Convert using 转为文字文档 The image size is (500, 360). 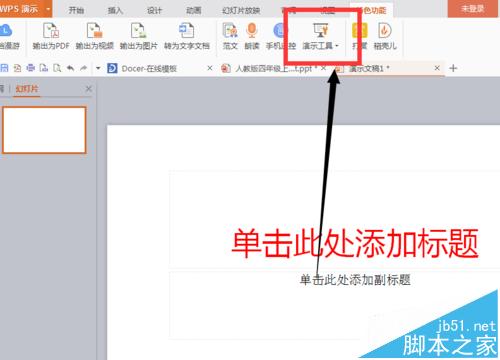[187, 36]
